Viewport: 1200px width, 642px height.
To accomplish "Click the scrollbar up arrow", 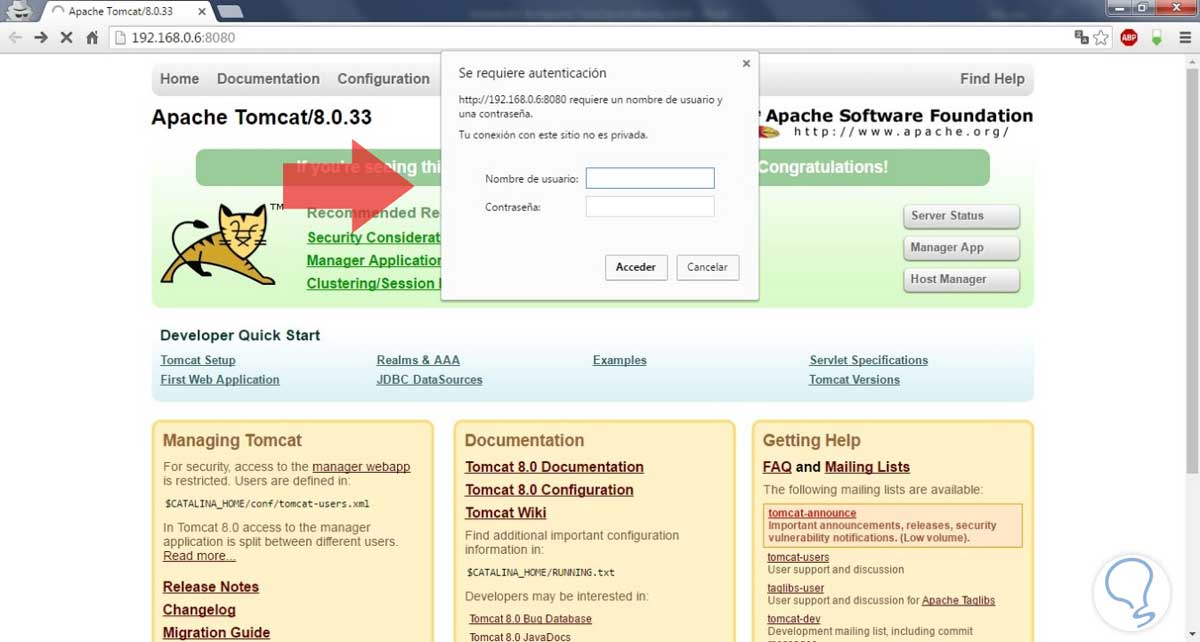I will point(1191,62).
